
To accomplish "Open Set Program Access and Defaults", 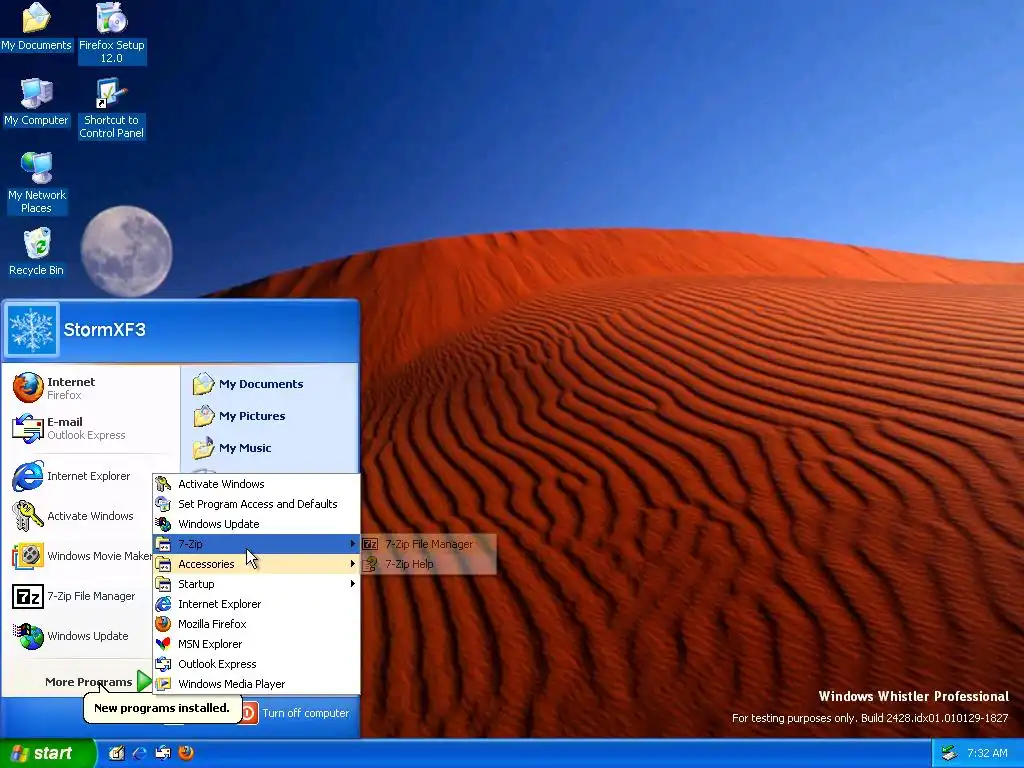I will pos(256,504).
